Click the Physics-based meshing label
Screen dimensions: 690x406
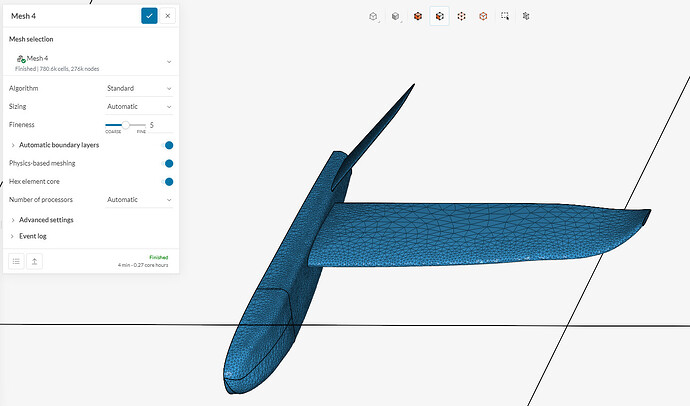tap(42, 164)
